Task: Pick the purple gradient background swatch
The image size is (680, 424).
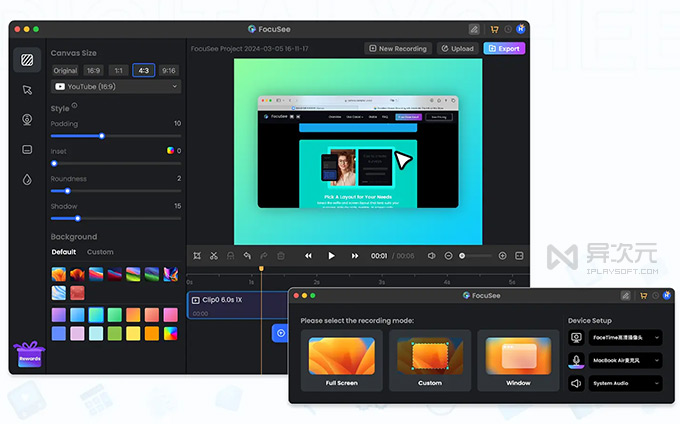Action: click(59, 315)
